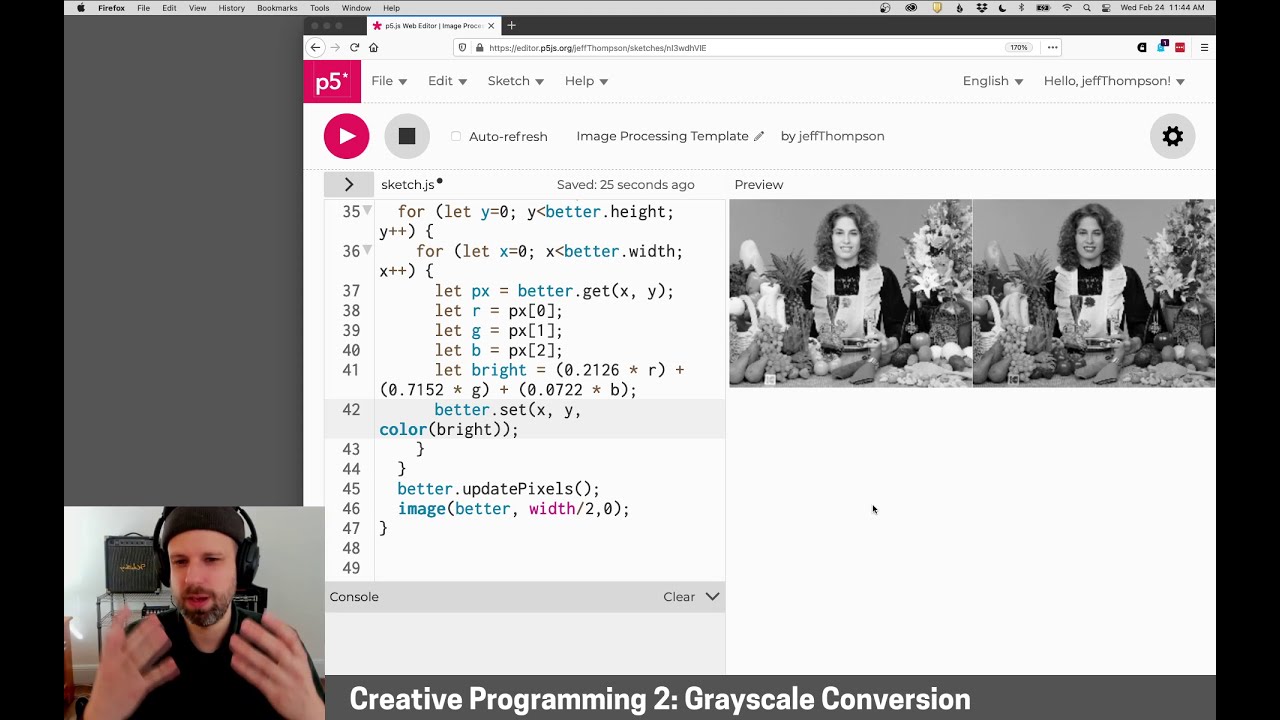Select the sketch.js file tab label
This screenshot has width=1280, height=720.
(x=407, y=184)
